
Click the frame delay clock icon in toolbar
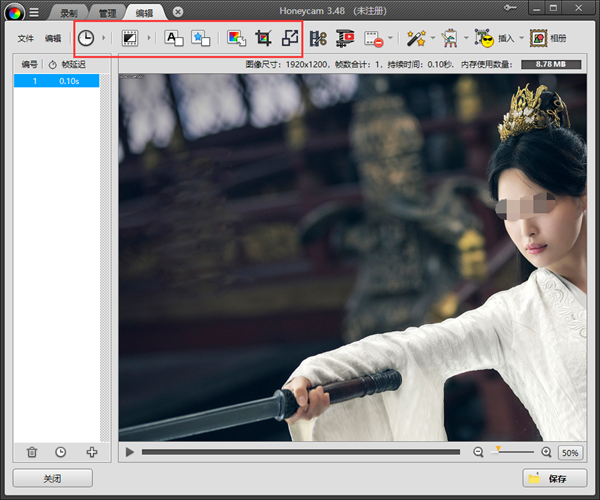pos(87,38)
